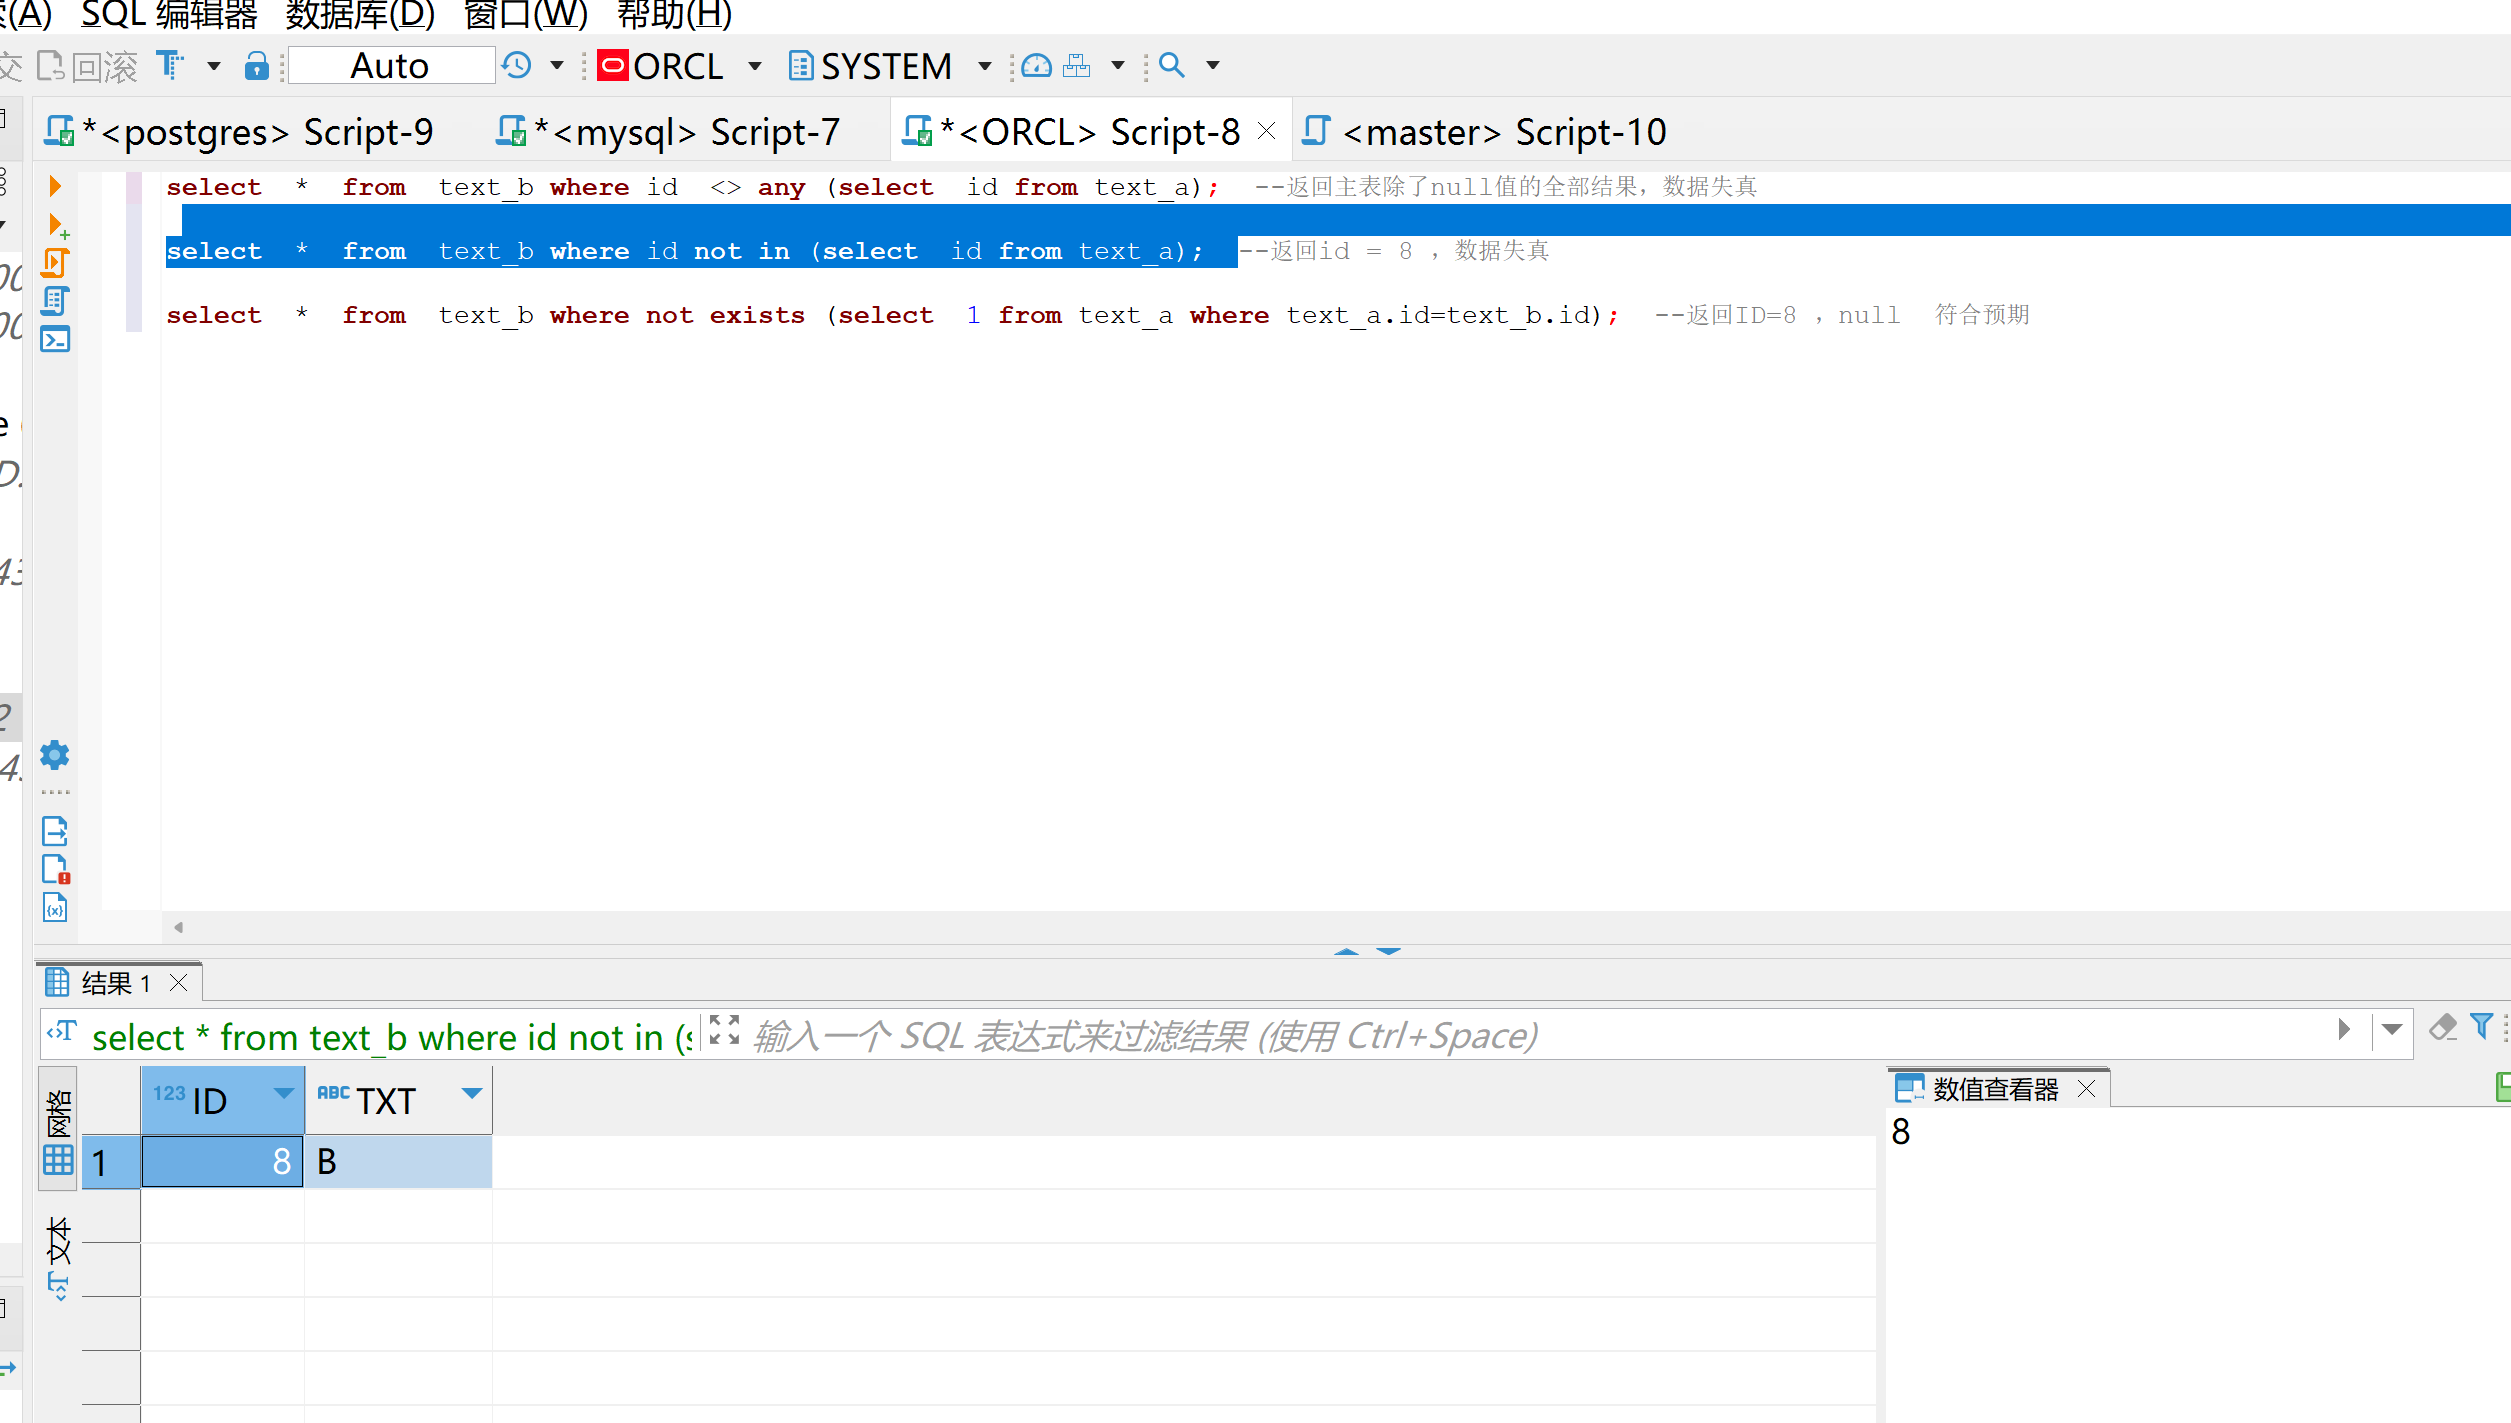Run the SQL script icon
Screen dimensions: 2511x1423
point(55,263)
